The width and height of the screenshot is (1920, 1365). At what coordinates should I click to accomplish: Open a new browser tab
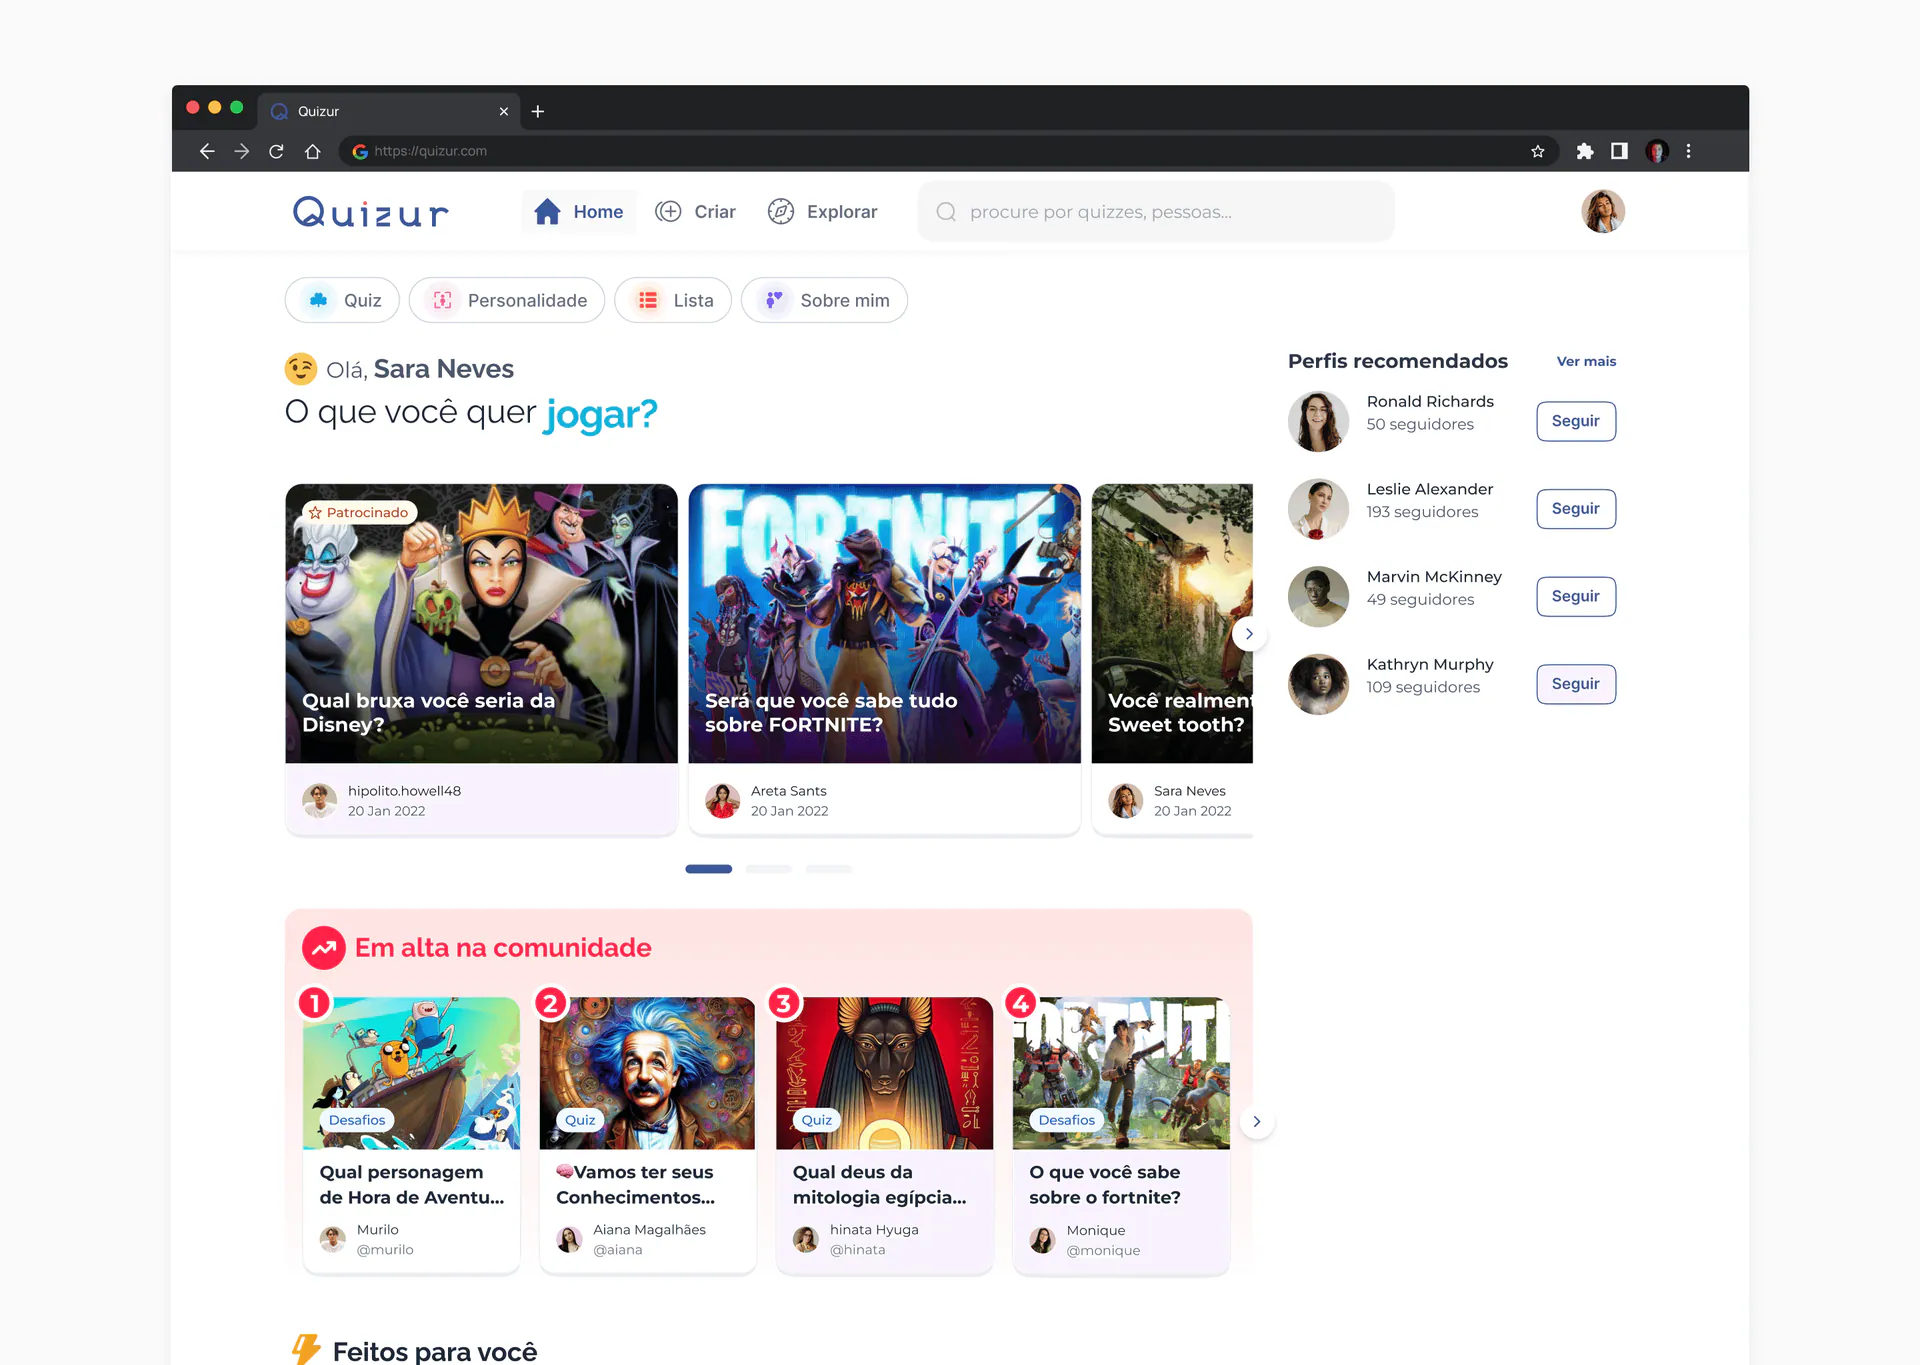pos(538,111)
